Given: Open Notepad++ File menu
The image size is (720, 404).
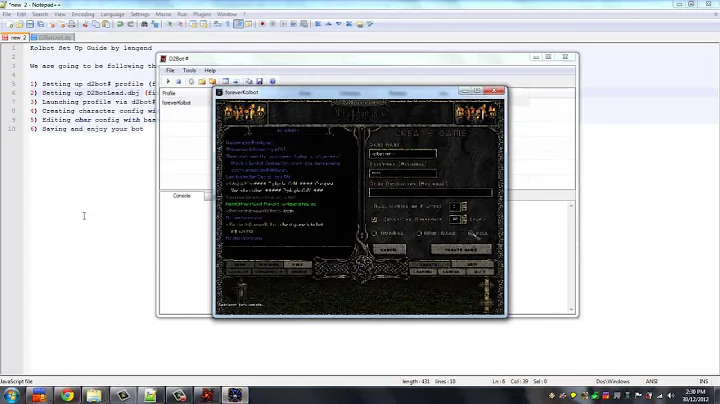Looking at the screenshot, I should click(6, 14).
